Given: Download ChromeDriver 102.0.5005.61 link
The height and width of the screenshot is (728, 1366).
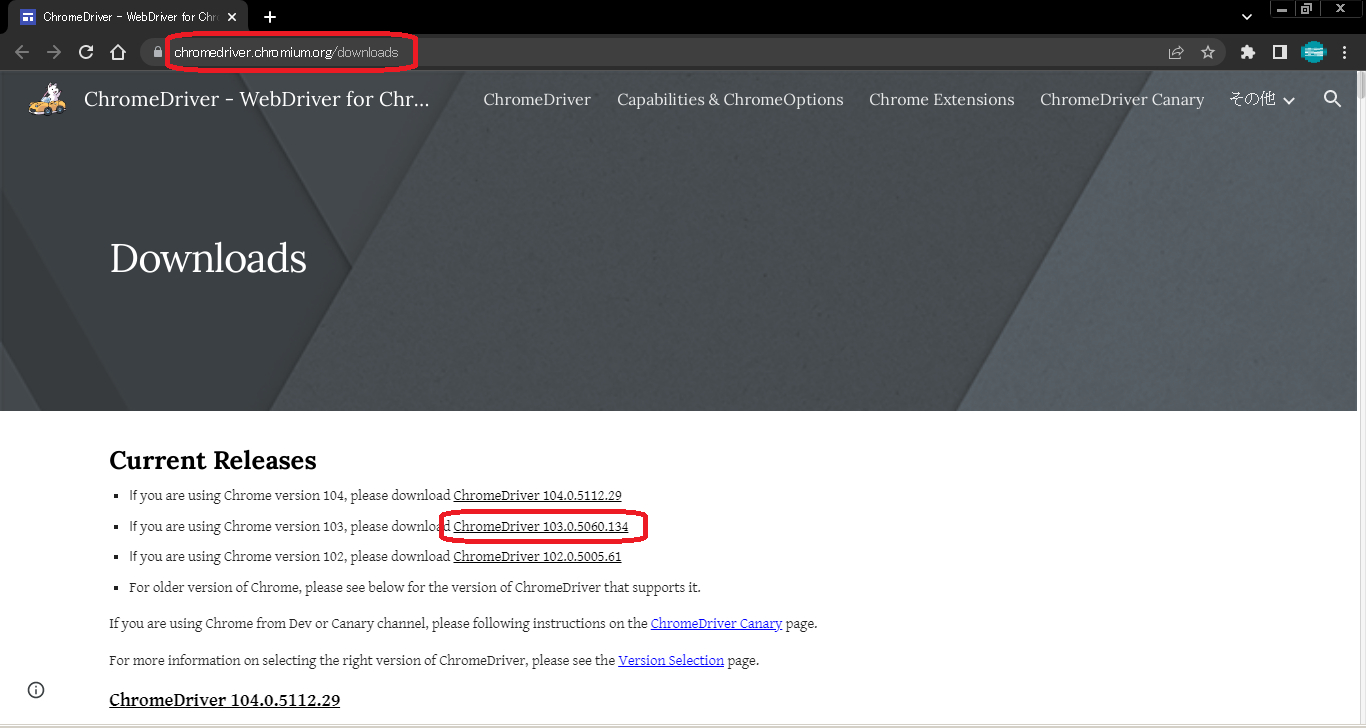Looking at the screenshot, I should pyautogui.click(x=538, y=557).
